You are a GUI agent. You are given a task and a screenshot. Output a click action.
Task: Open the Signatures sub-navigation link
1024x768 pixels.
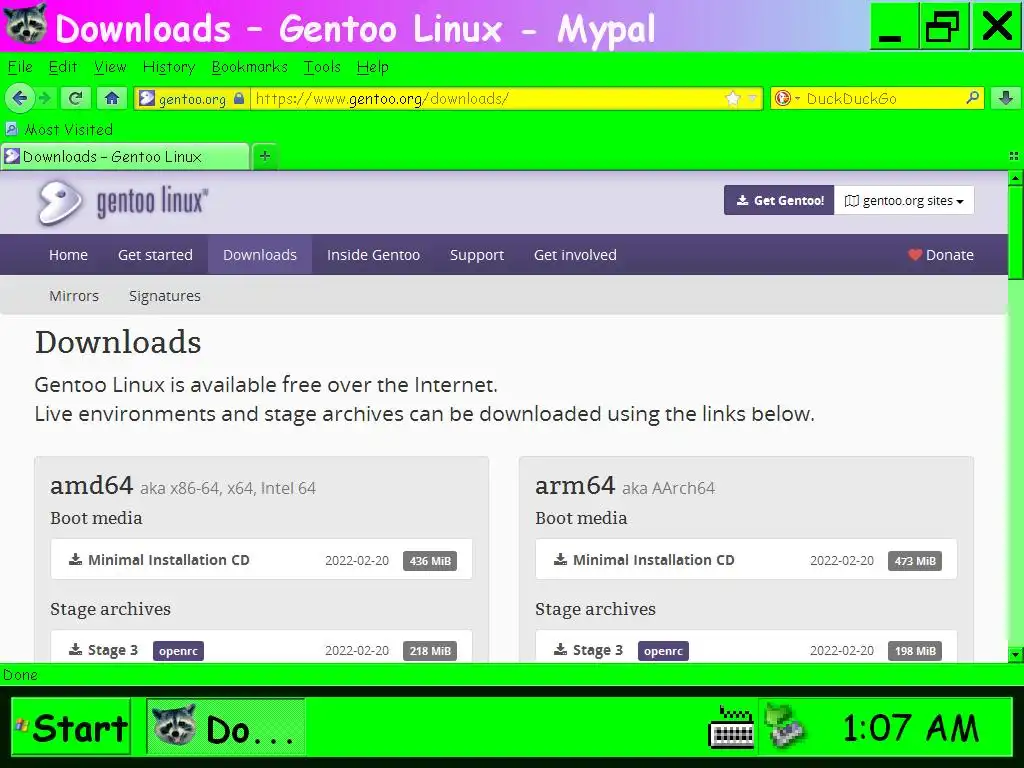coord(165,296)
